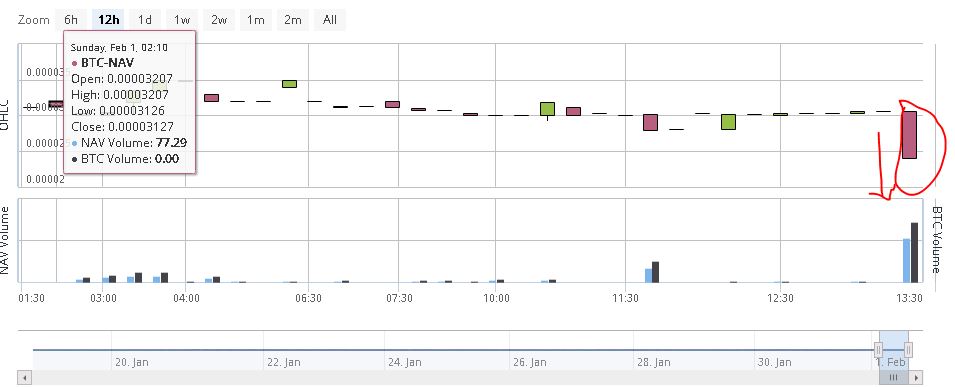
Task: Pick the 2m zoom range
Action: (292, 20)
